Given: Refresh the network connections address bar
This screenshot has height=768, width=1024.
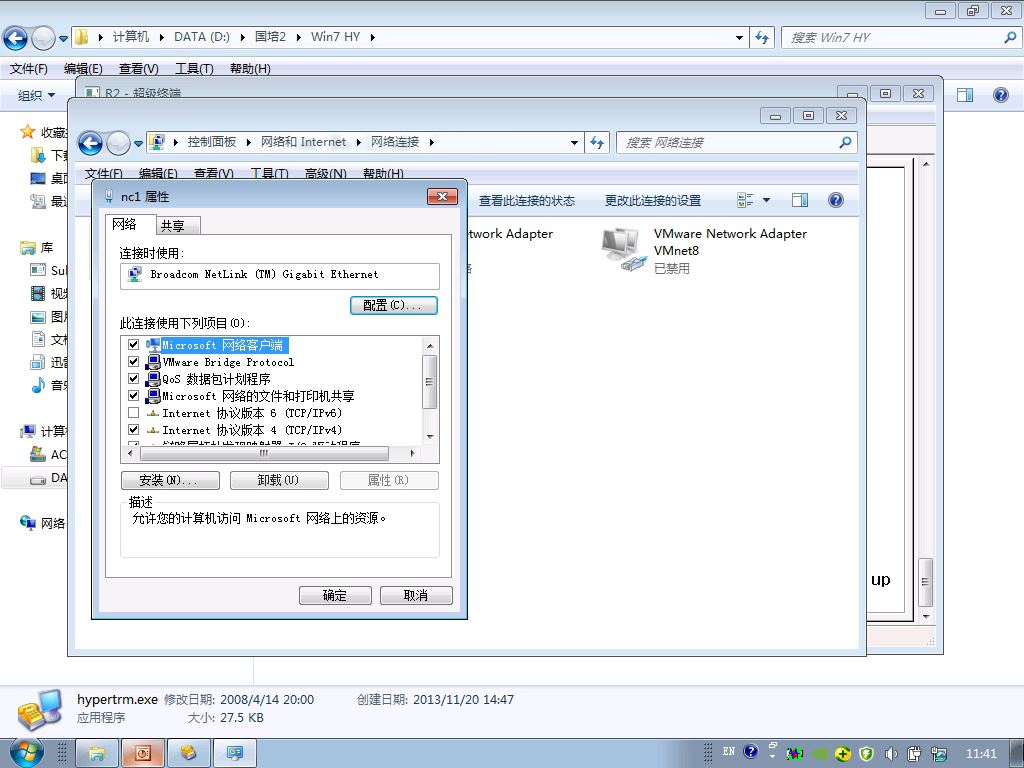Looking at the screenshot, I should point(597,142).
